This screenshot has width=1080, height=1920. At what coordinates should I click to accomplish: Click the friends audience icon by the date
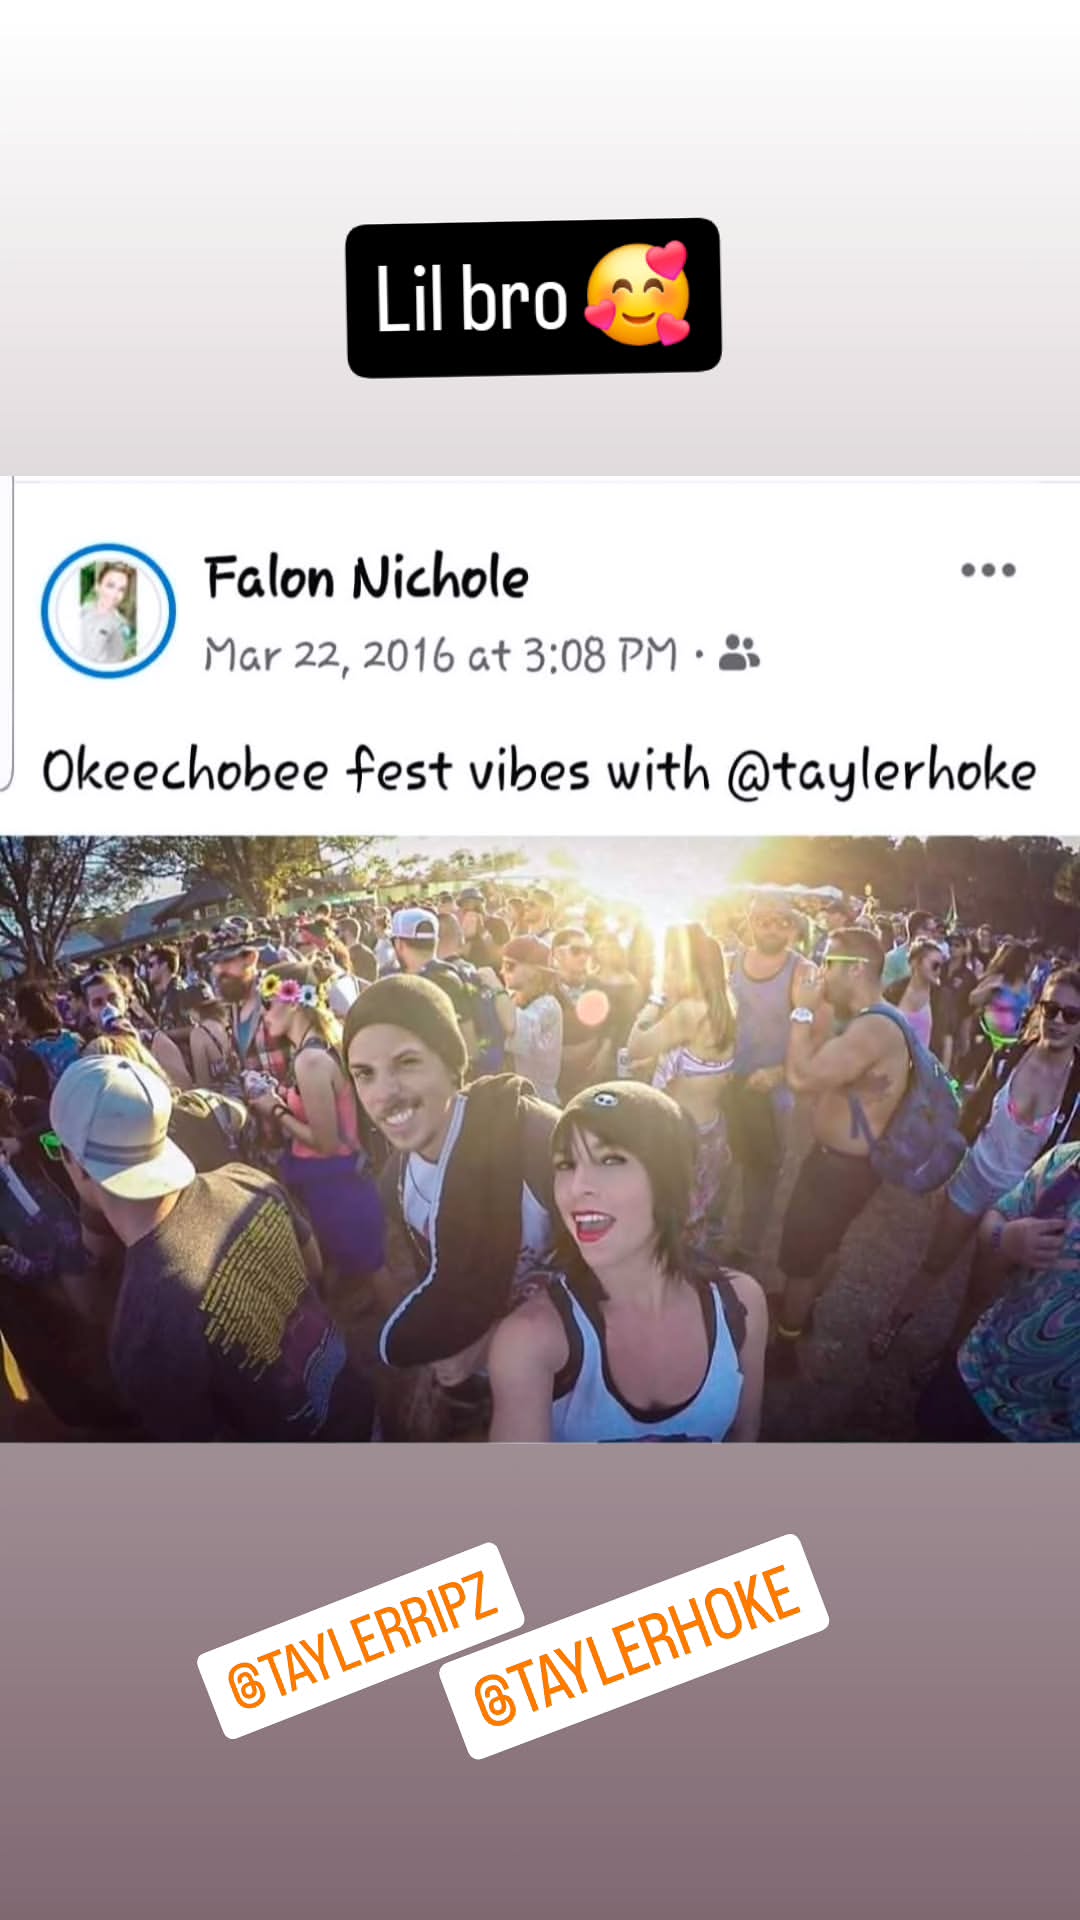(x=739, y=653)
